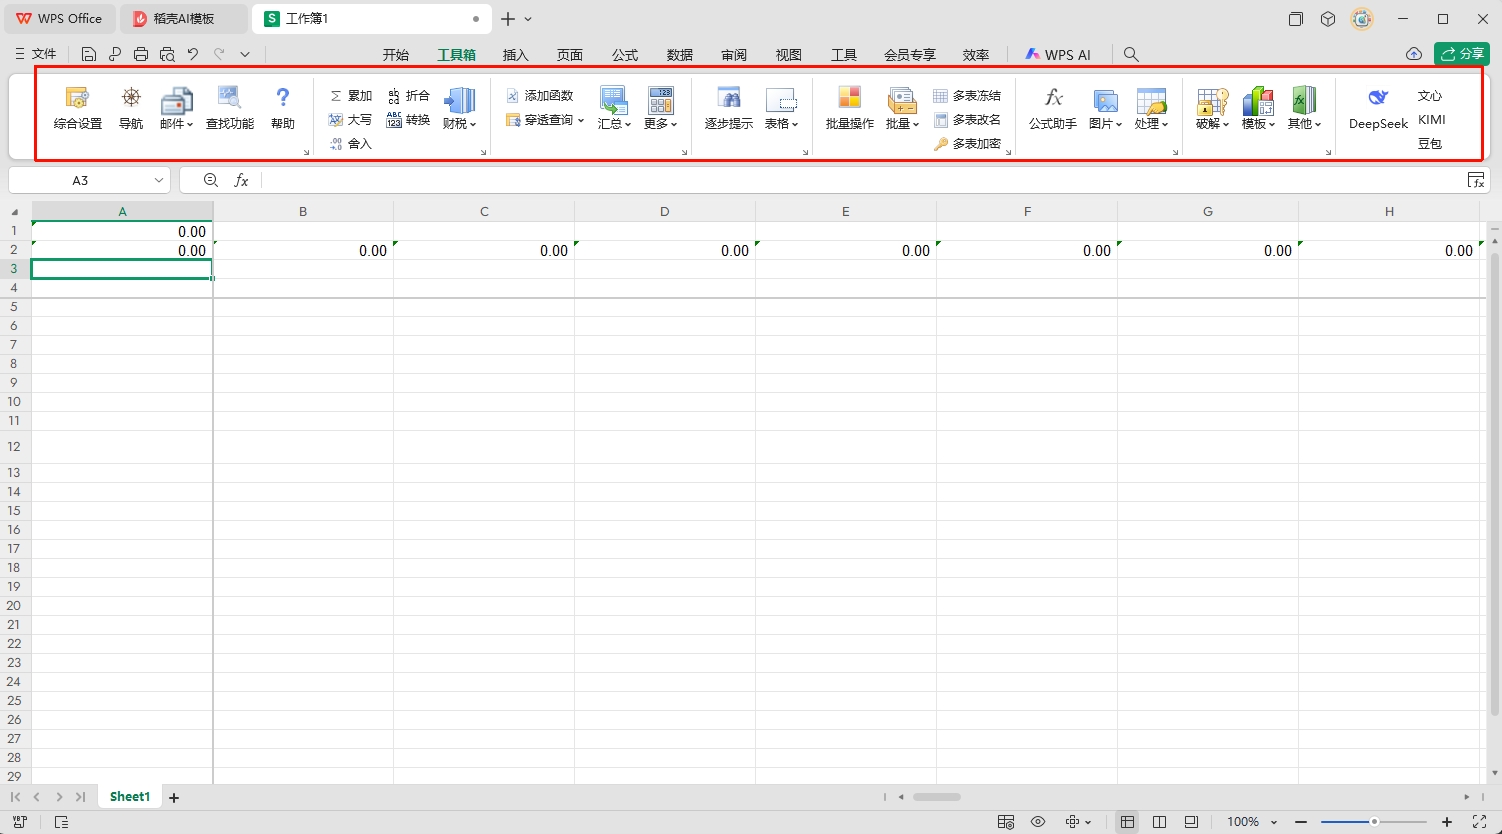Toggle the eye protection mode icon
This screenshot has width=1502, height=834.
1038,822
